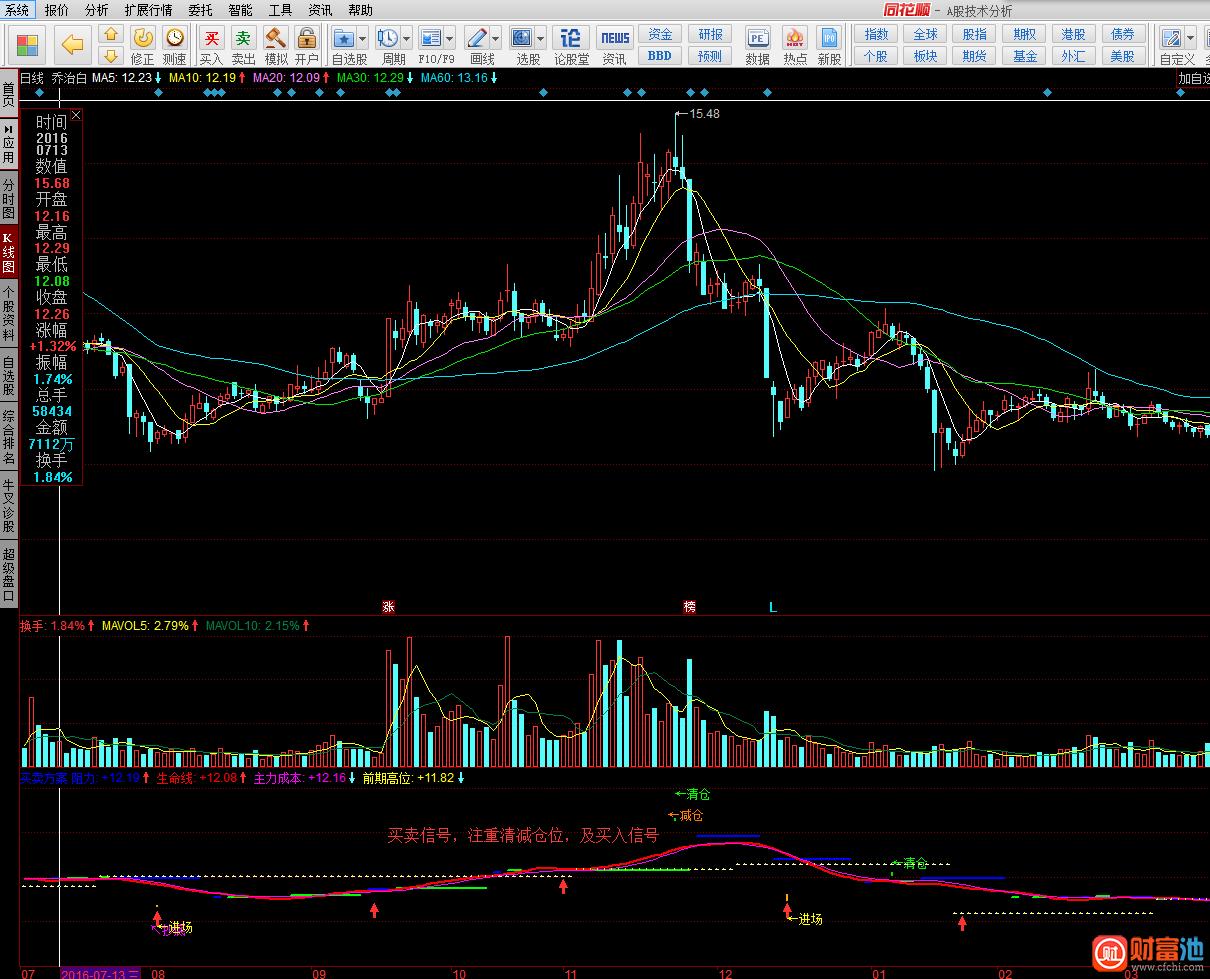The image size is (1210, 979).
Task: Expand the 画线 drawing dropdown arrow
Action: (496, 38)
